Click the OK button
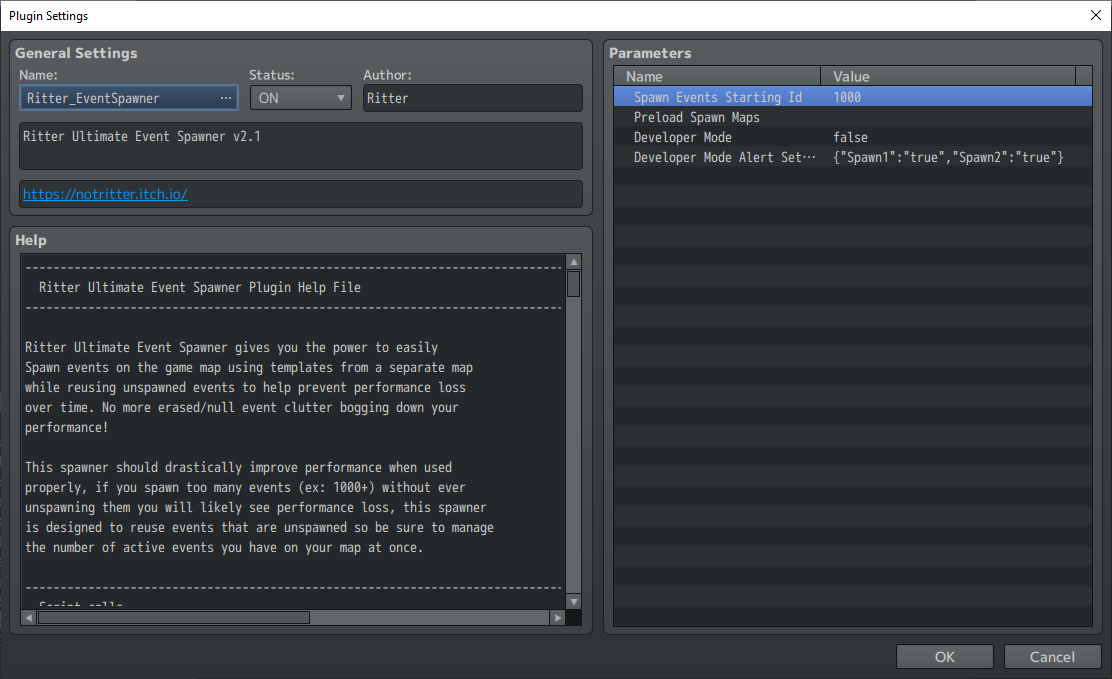 coord(945,657)
